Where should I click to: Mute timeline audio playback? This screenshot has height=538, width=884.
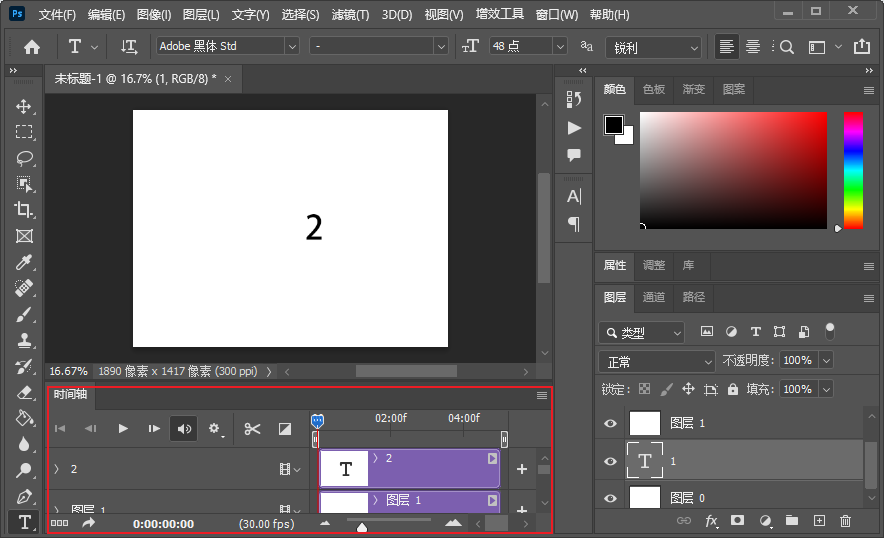(x=183, y=429)
